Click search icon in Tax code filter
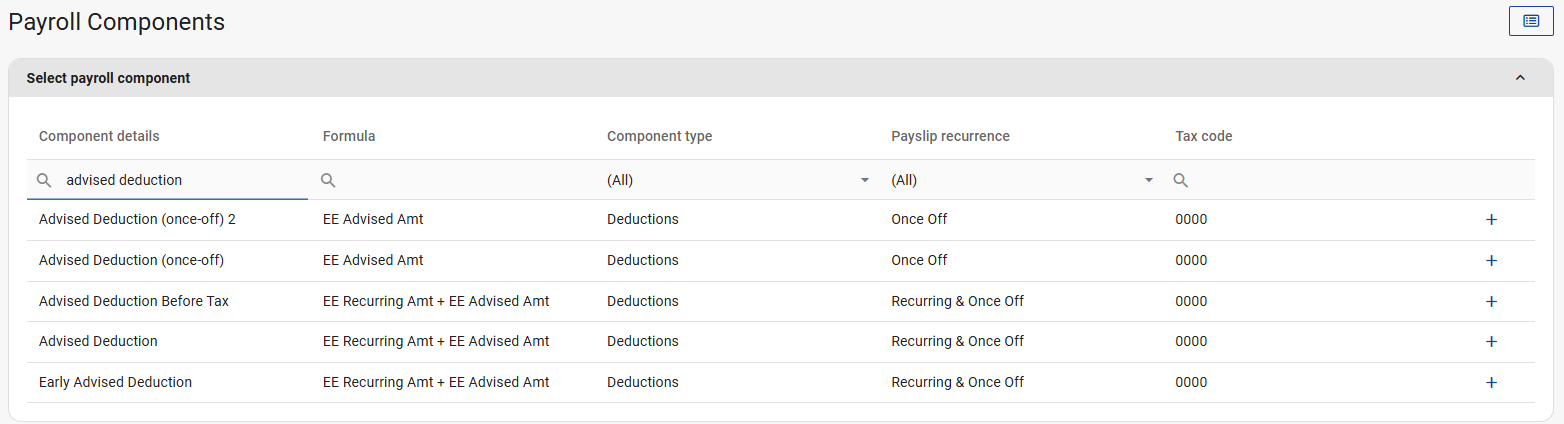Viewport: 1564px width, 424px height. [x=1180, y=180]
